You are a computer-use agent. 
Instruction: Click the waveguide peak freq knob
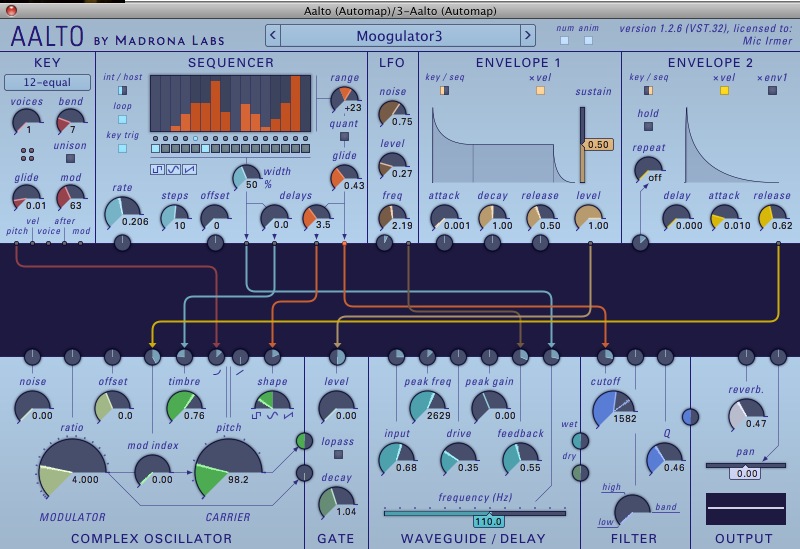428,406
